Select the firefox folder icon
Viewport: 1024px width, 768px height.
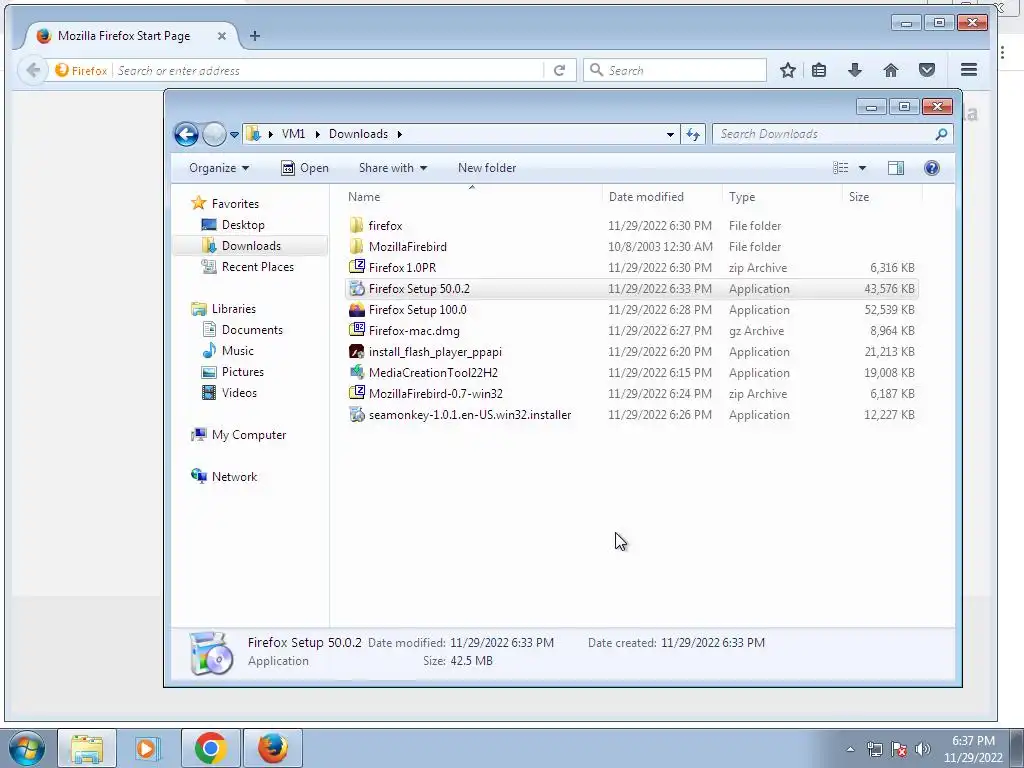pos(357,225)
